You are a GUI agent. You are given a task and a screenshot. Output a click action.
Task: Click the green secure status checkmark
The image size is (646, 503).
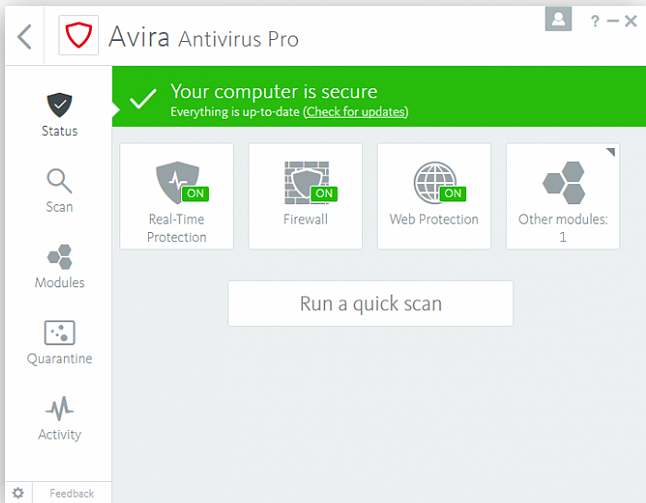point(144,98)
